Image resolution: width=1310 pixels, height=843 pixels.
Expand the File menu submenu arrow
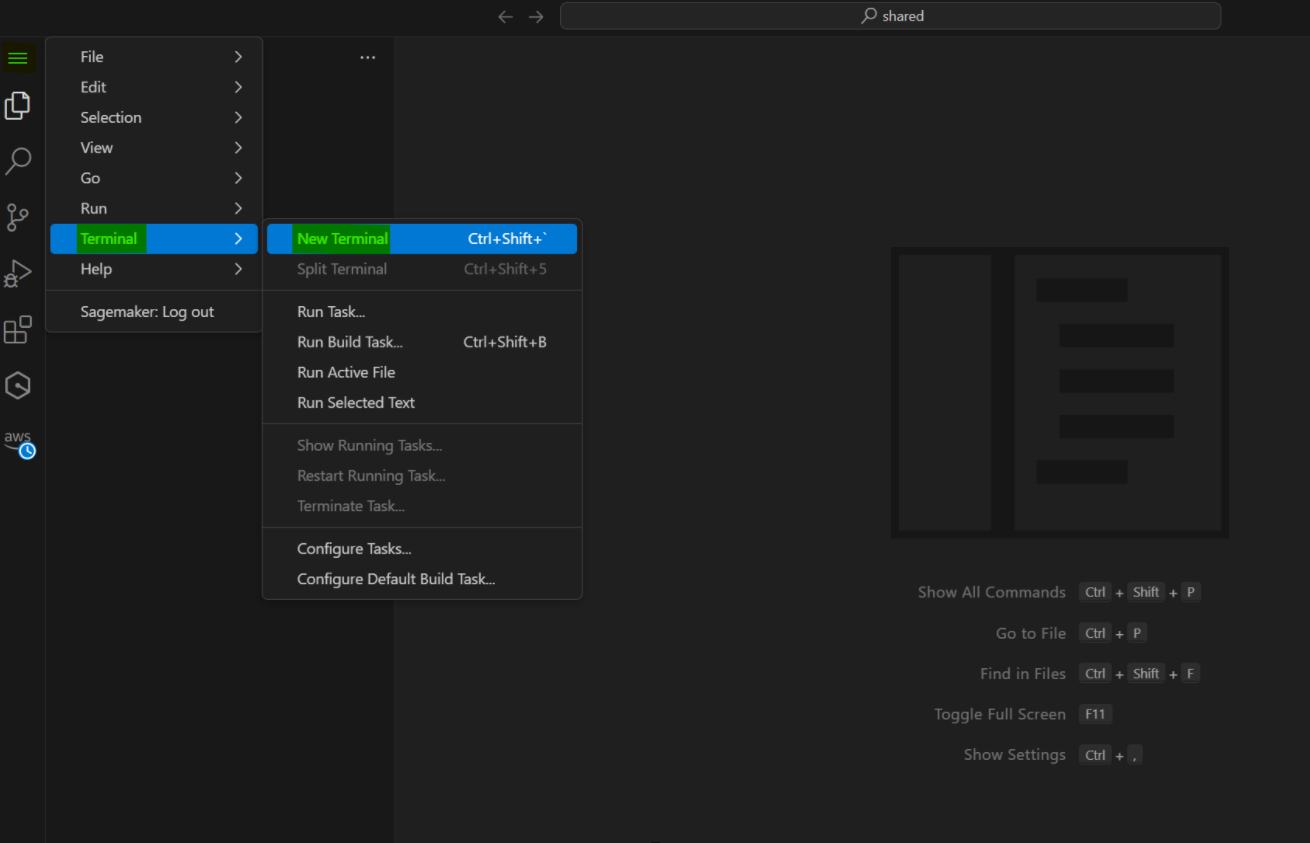238,57
